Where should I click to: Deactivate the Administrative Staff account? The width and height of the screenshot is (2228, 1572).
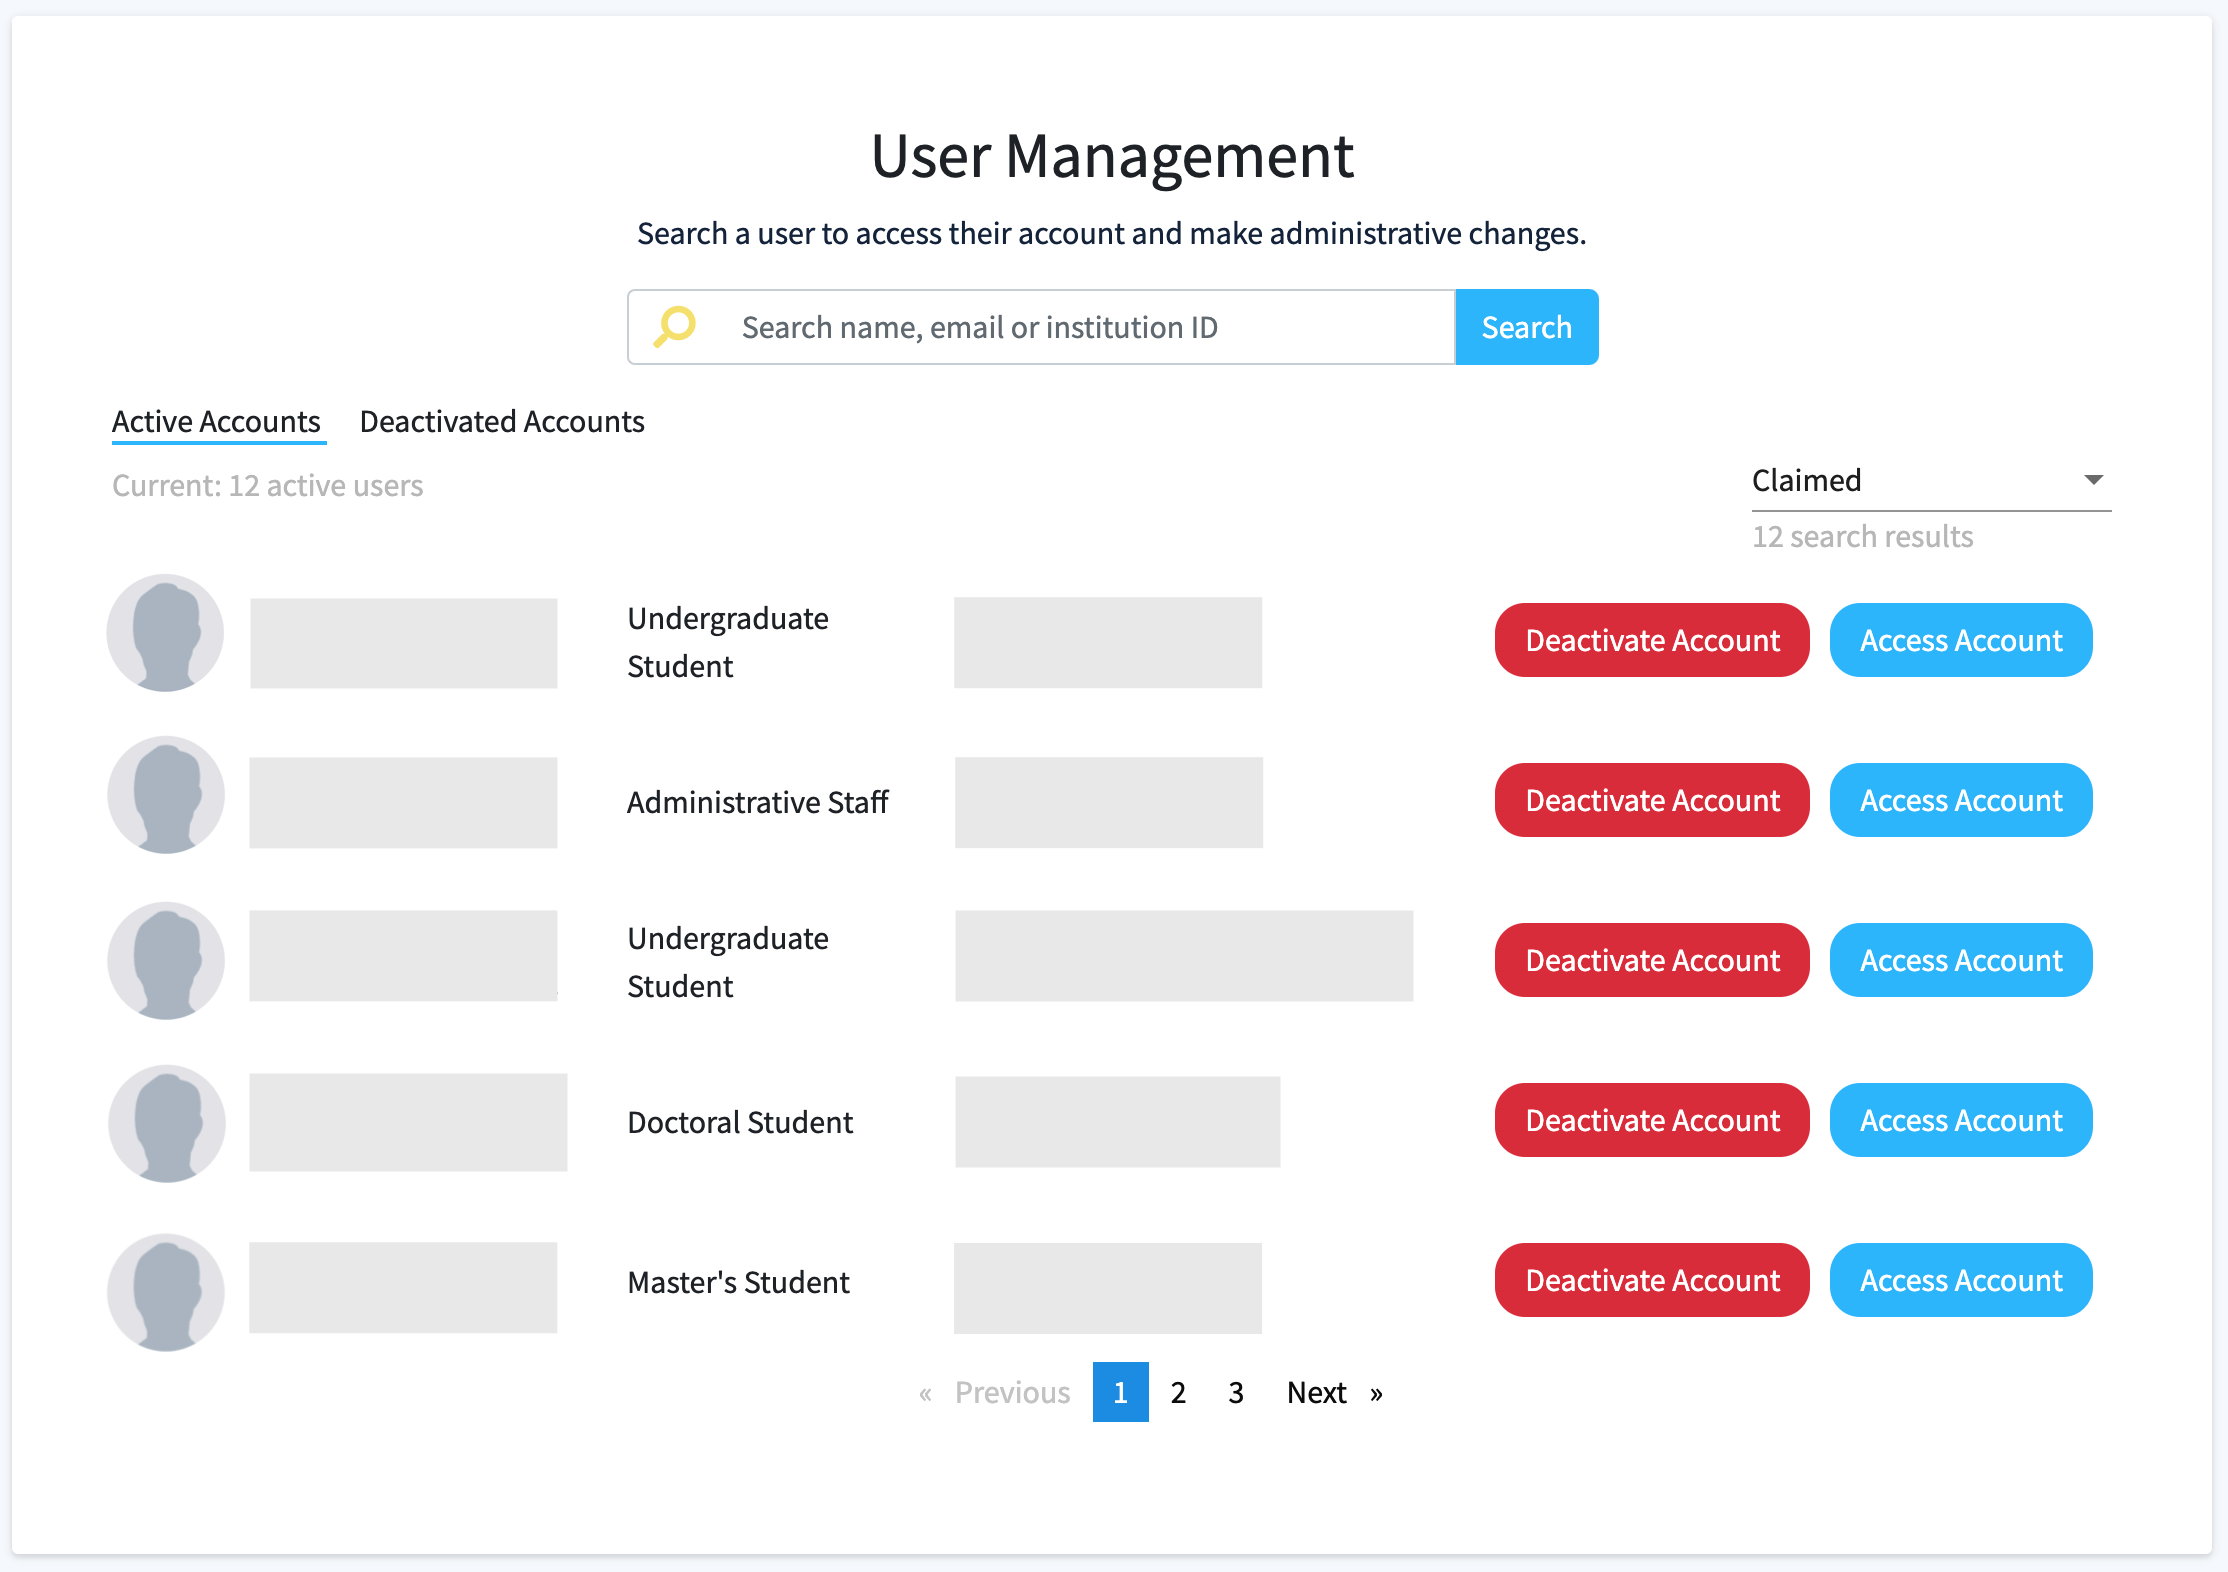pos(1651,800)
